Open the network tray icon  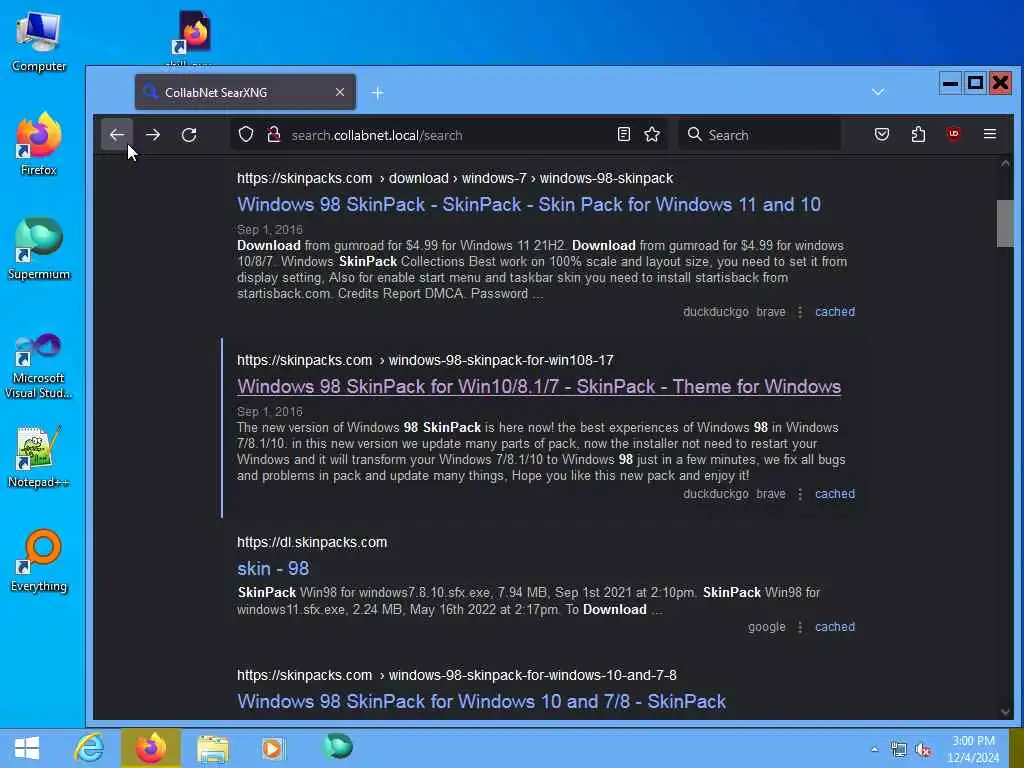[899, 750]
